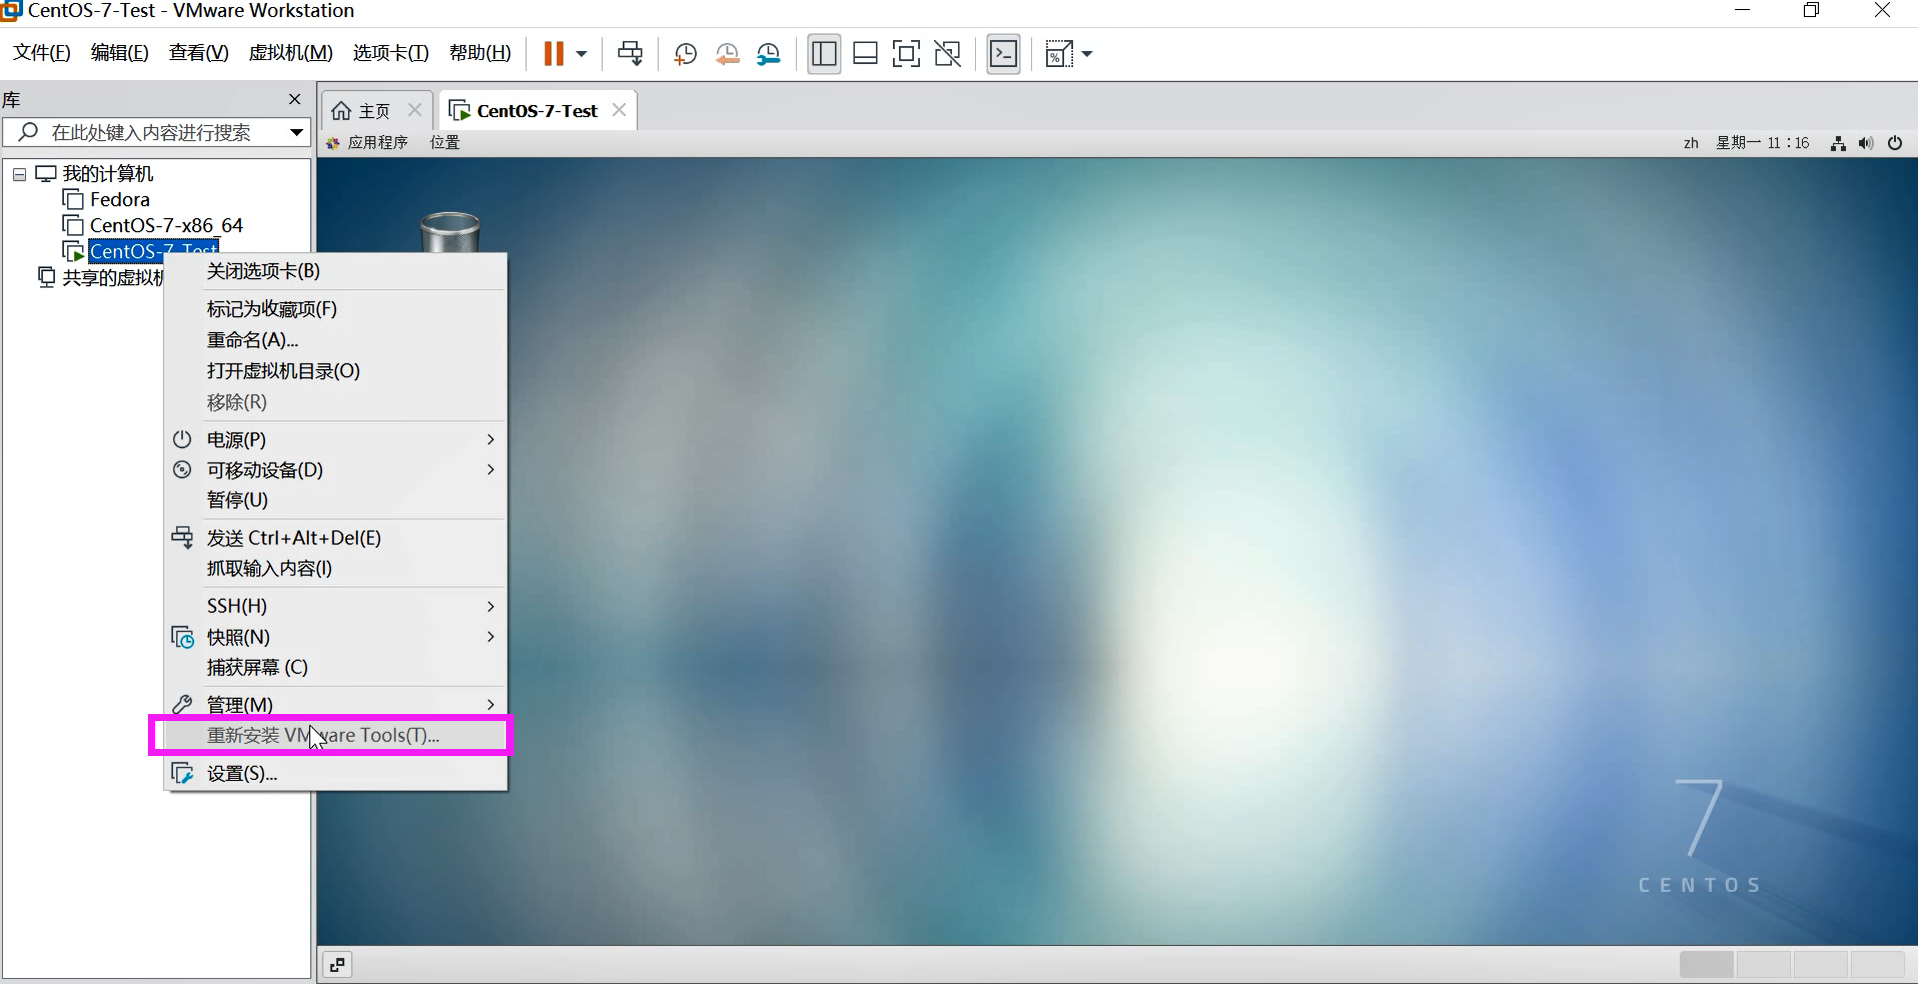Viewport: 1918px width, 984px height.
Task: Choose 打开虚拟机目录(O) in the context menu
Action: tap(336, 371)
